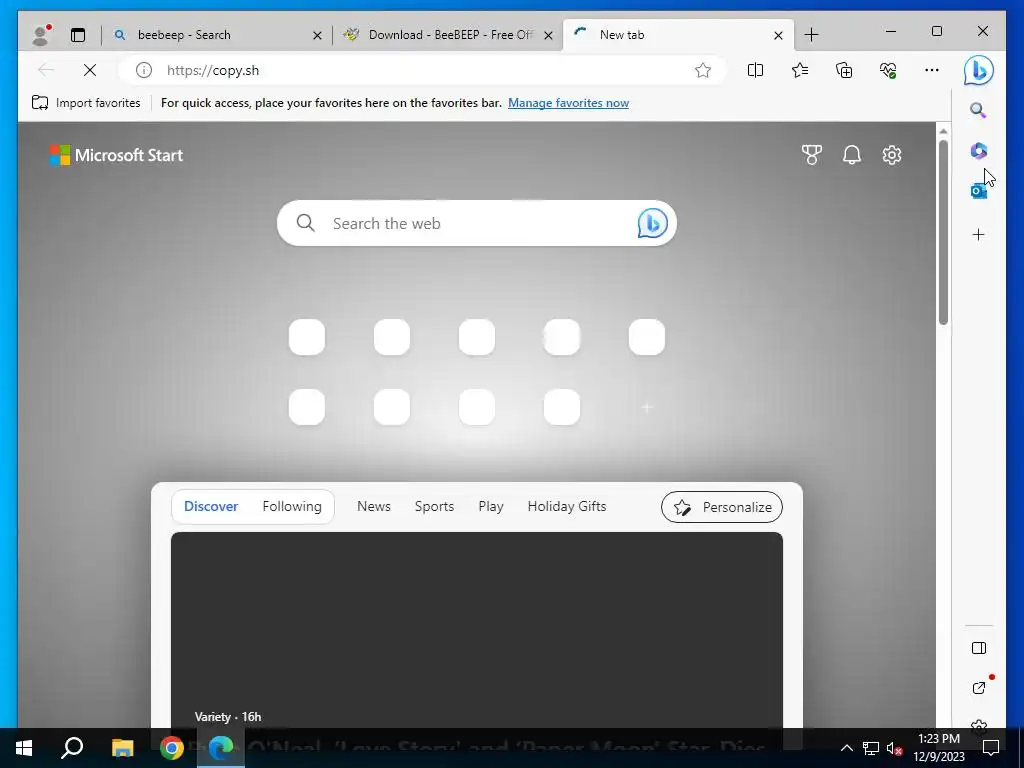Switch to the Download - BeeBEEP tab
Screen dimensions: 1024x768
point(447,35)
